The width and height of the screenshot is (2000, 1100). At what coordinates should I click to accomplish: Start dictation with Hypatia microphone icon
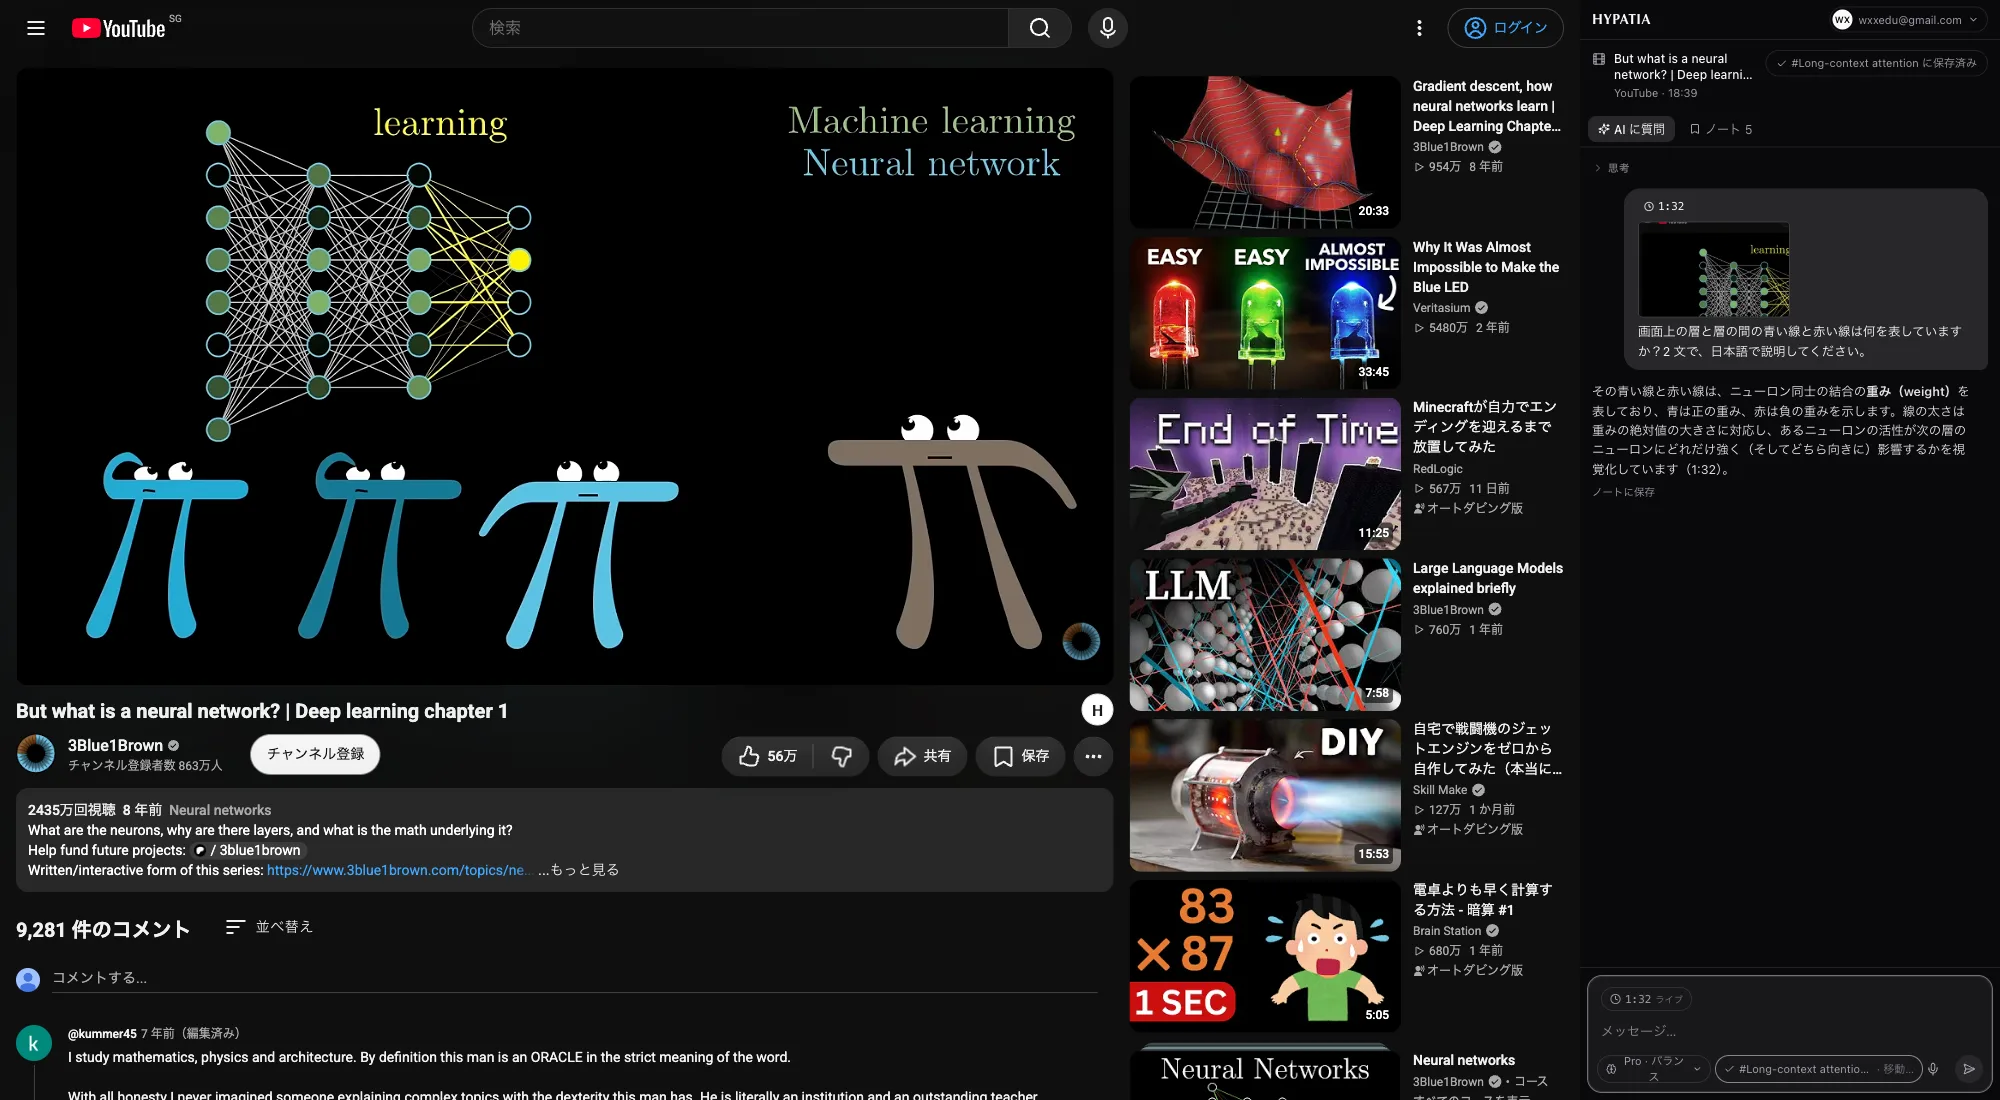pyautogui.click(x=1933, y=1069)
